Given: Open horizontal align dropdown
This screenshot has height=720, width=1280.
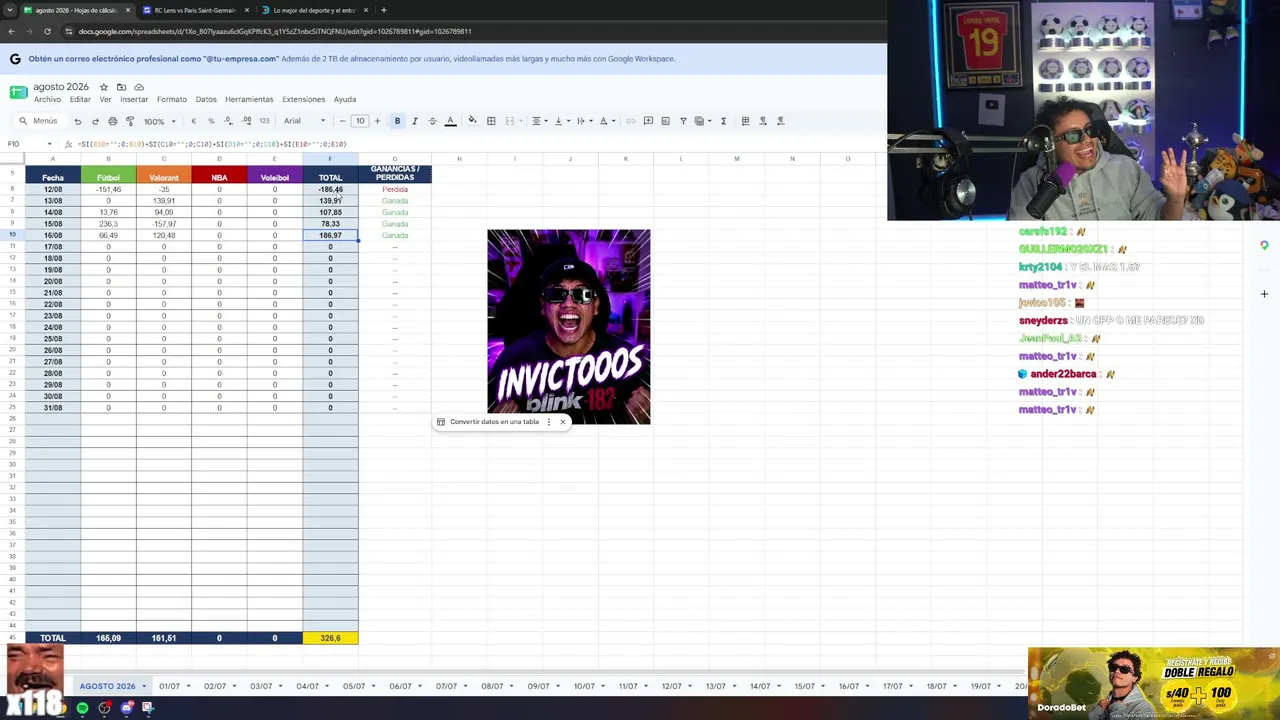Looking at the screenshot, I should pos(539,121).
